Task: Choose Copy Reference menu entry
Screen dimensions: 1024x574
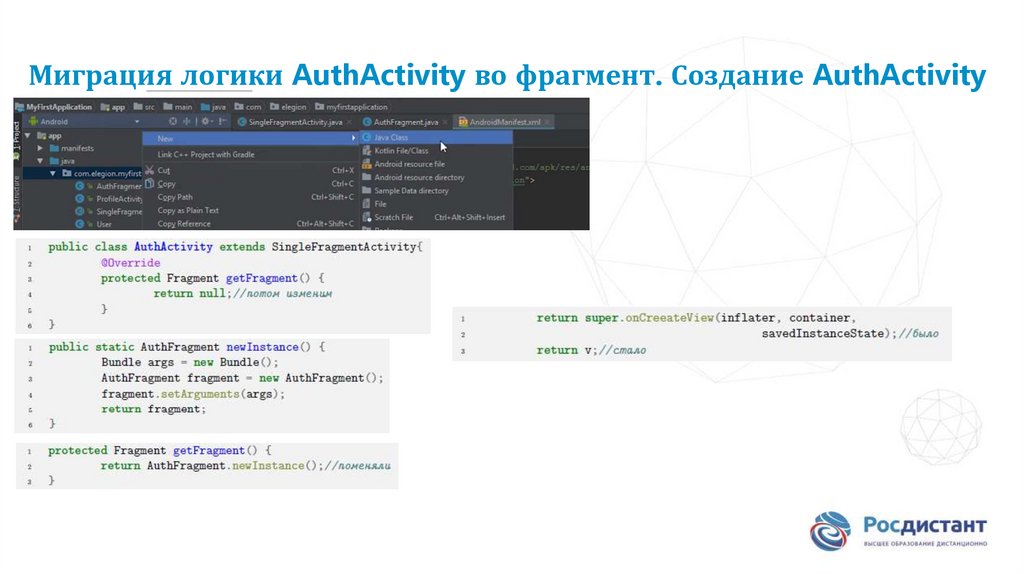Action: coord(251,223)
